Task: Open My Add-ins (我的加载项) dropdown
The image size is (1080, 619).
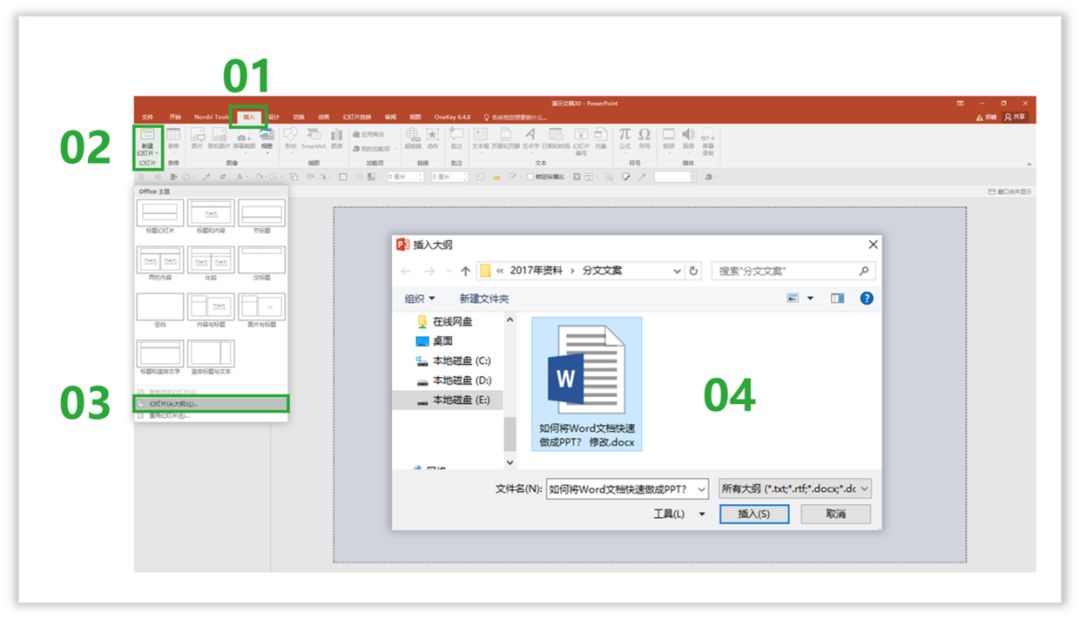Action: pos(375,148)
